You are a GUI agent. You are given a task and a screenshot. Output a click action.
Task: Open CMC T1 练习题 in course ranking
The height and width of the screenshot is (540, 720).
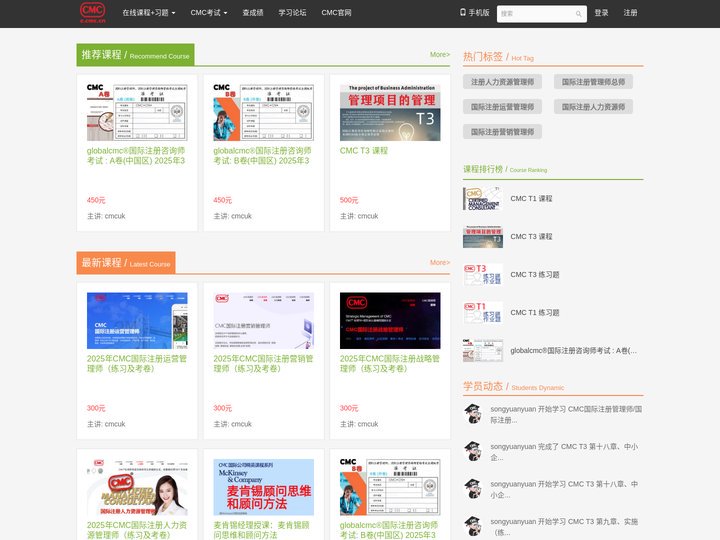pyautogui.click(x=535, y=313)
